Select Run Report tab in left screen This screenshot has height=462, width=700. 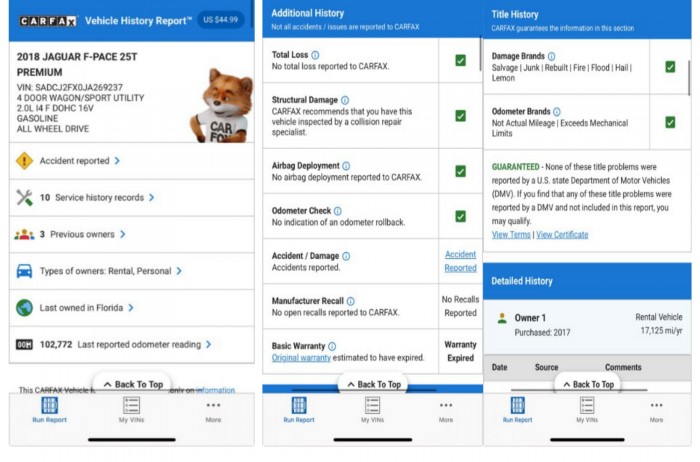click(x=50, y=410)
